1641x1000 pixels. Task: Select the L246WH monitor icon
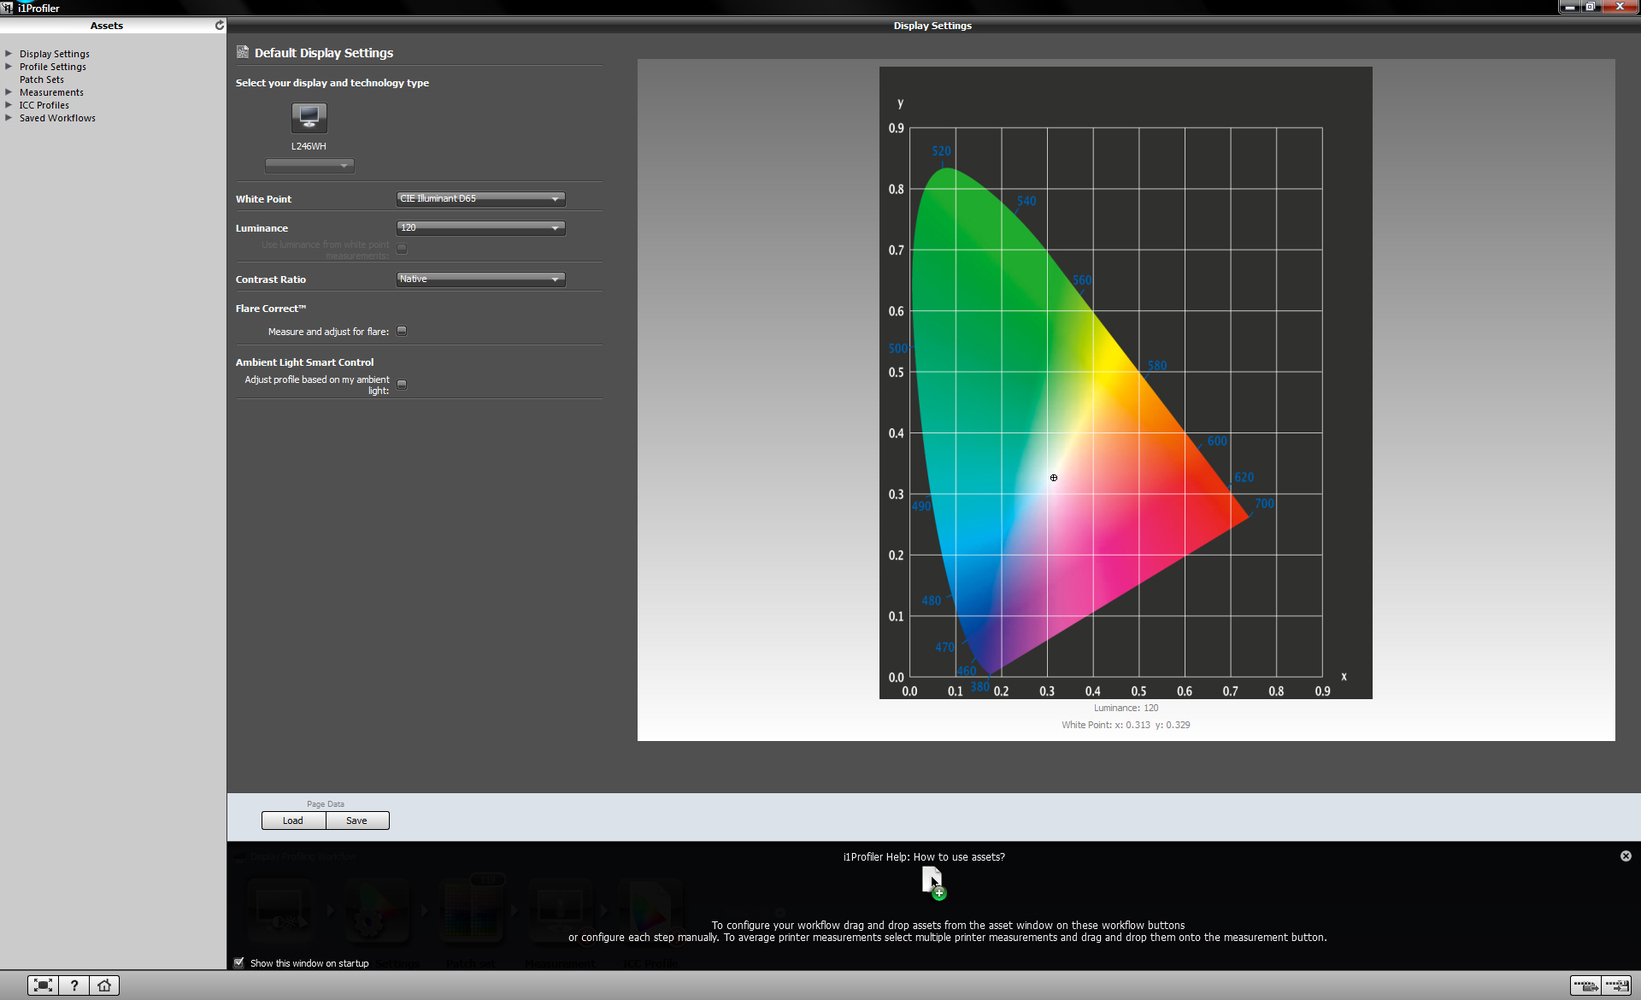(309, 118)
